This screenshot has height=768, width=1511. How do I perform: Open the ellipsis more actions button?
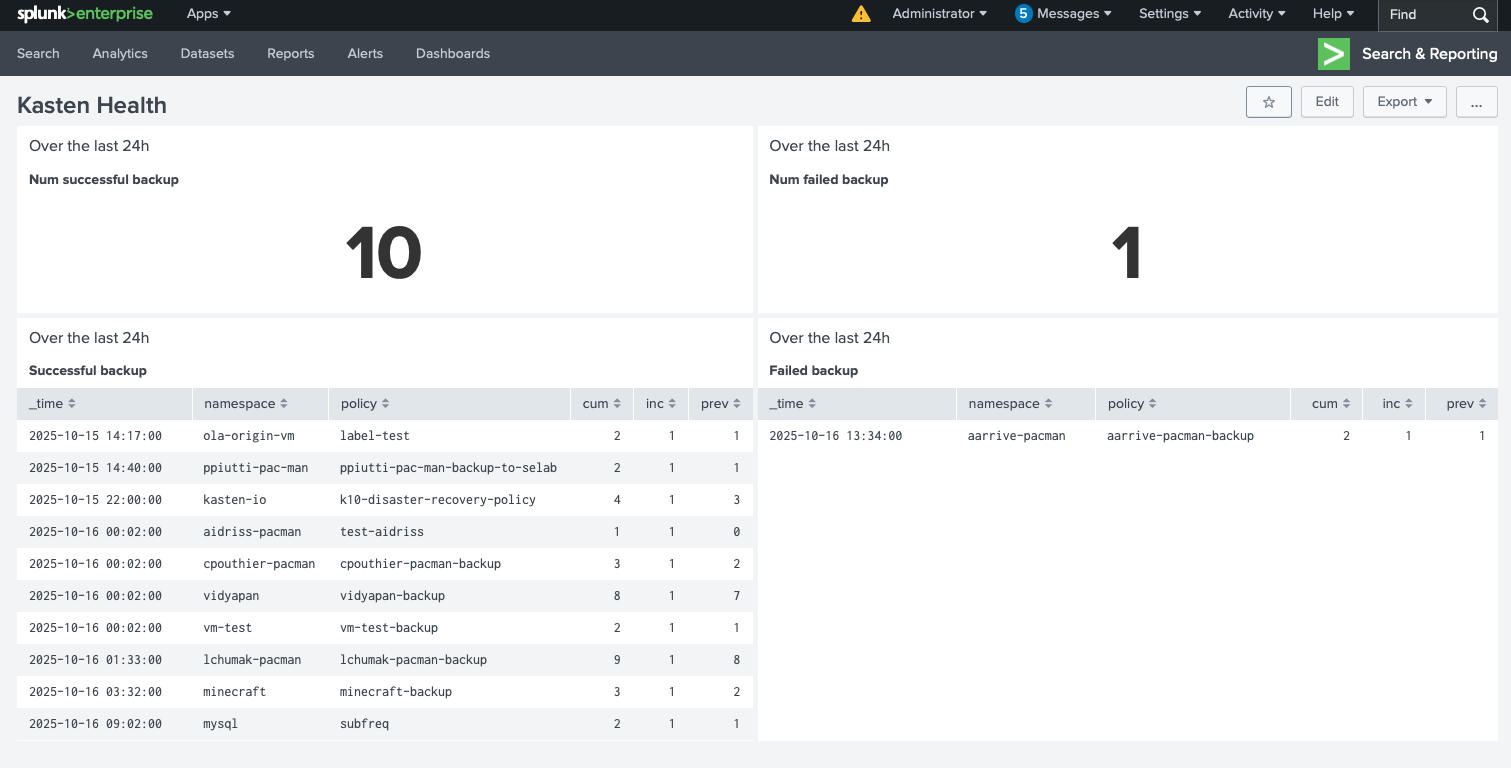point(1476,102)
